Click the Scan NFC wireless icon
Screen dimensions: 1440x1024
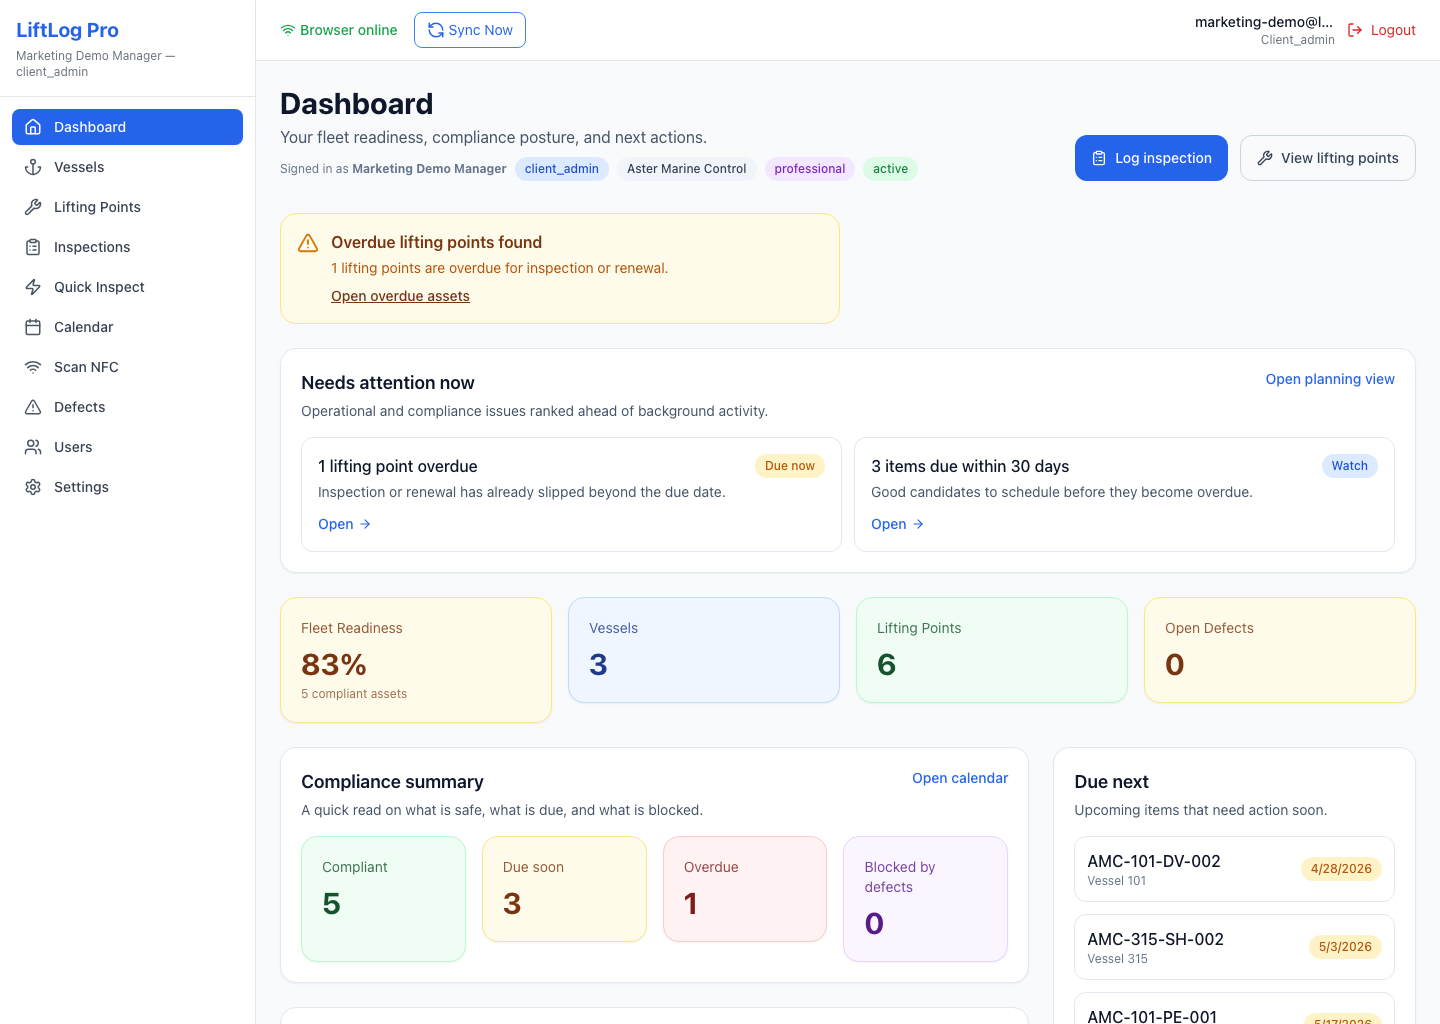[x=33, y=367]
